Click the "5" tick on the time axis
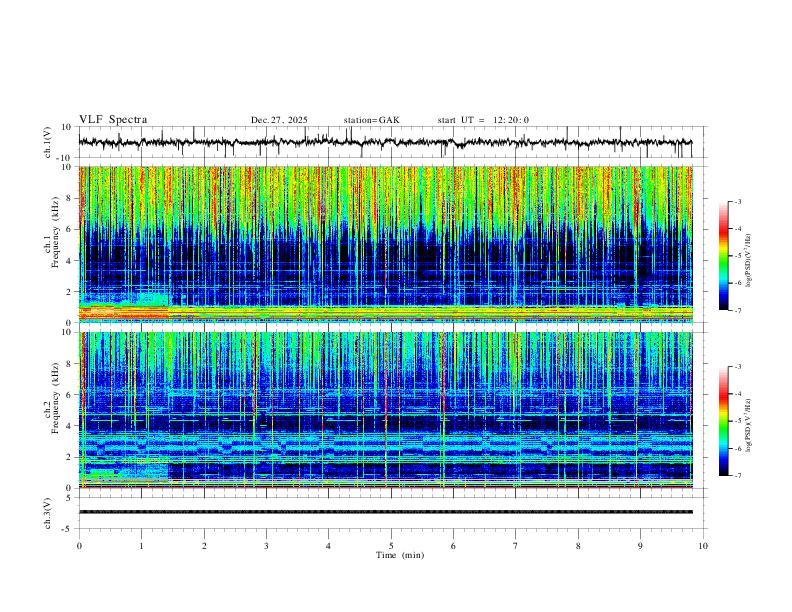Screen dimensions: 792x612 [x=391, y=546]
